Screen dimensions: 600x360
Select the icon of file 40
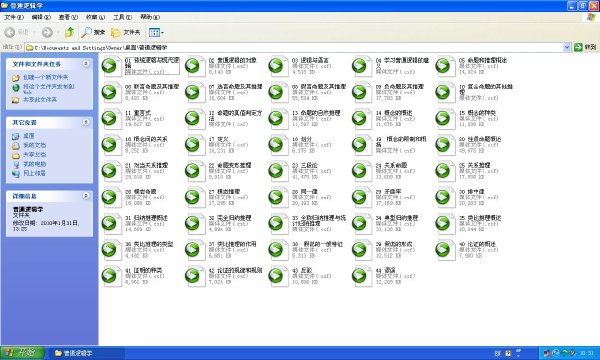point(445,249)
